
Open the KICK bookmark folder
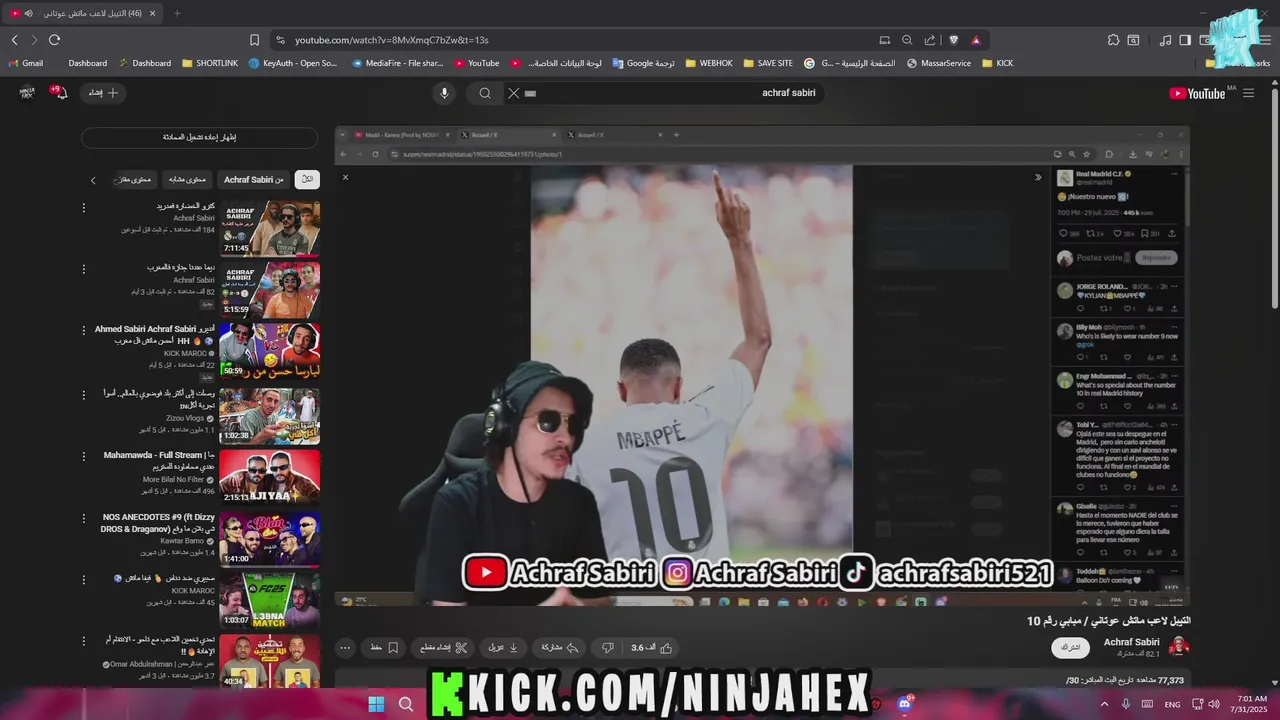click(998, 63)
